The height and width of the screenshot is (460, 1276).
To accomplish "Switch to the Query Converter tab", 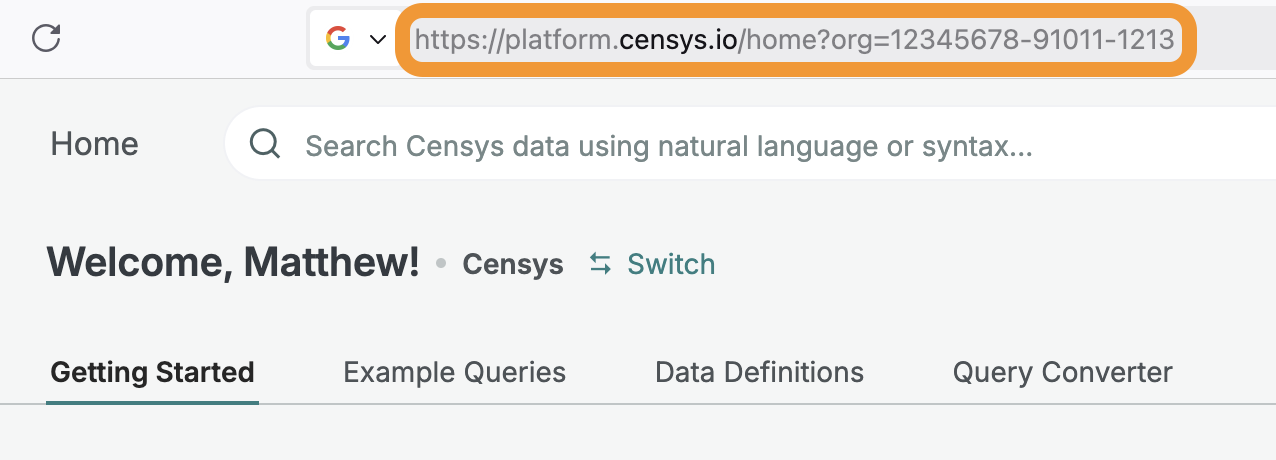I will tap(1062, 373).
